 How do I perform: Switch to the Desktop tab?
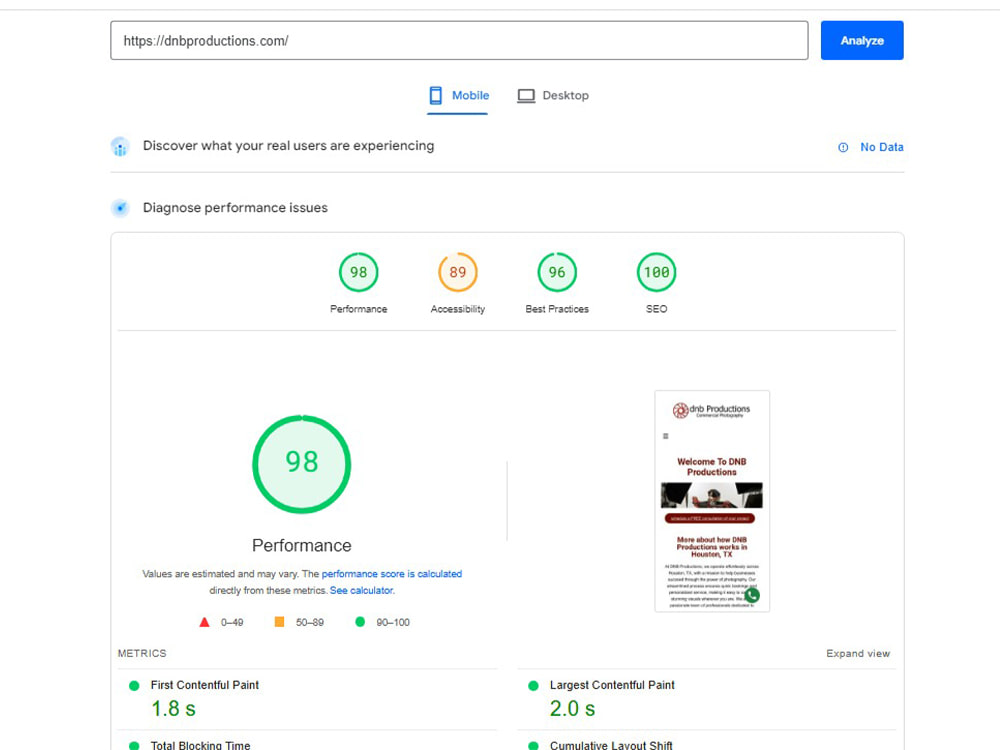[553, 96]
